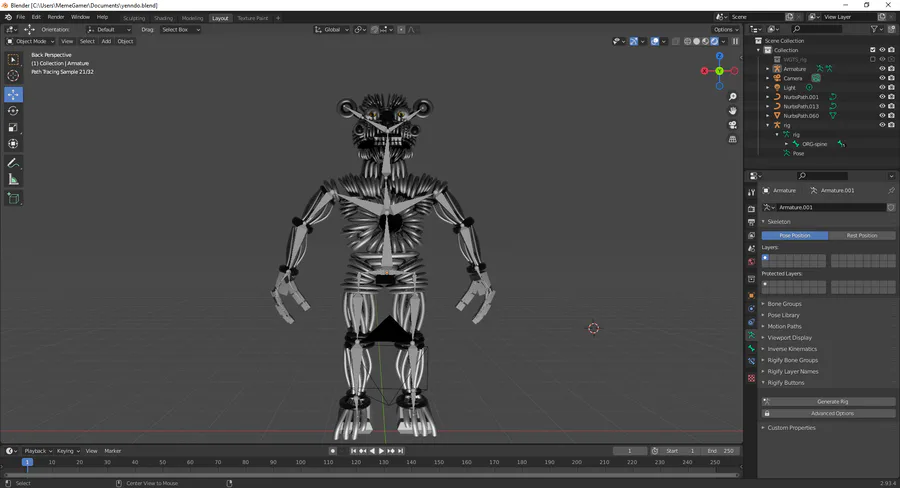Viewport: 900px width, 488px height.
Task: Open the Object Mode dropdown
Action: 30,41
